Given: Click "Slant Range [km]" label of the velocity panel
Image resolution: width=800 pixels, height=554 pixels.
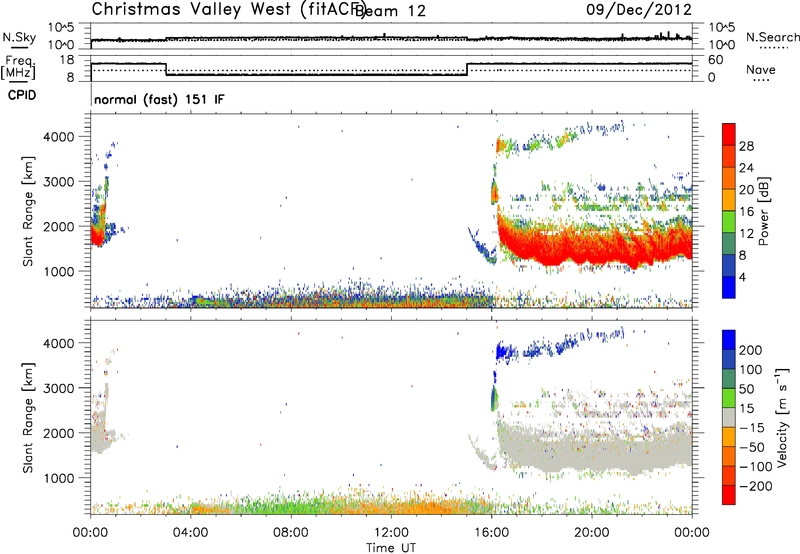Looking at the screenshot, I should point(28,418).
